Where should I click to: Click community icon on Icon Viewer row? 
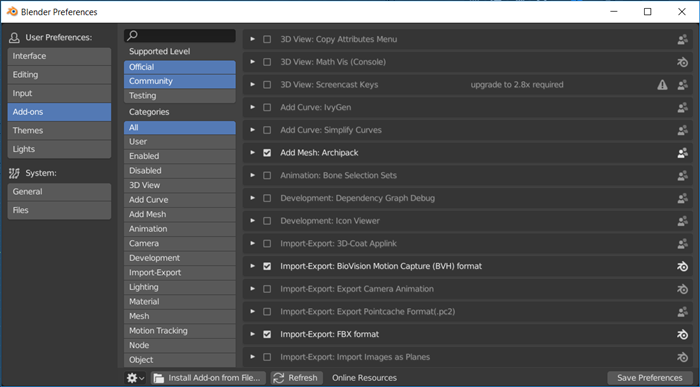click(682, 221)
